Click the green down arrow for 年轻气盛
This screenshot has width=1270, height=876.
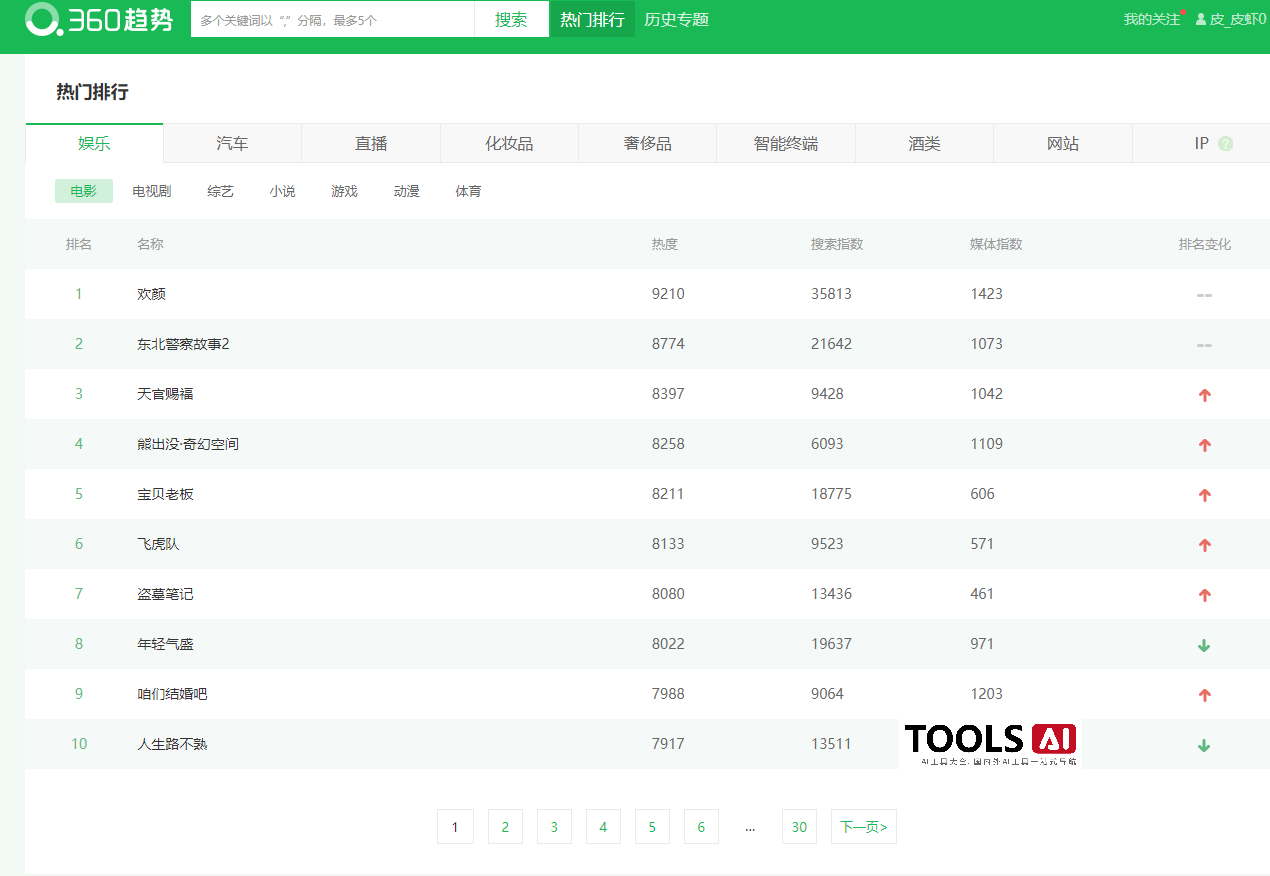pos(1204,645)
